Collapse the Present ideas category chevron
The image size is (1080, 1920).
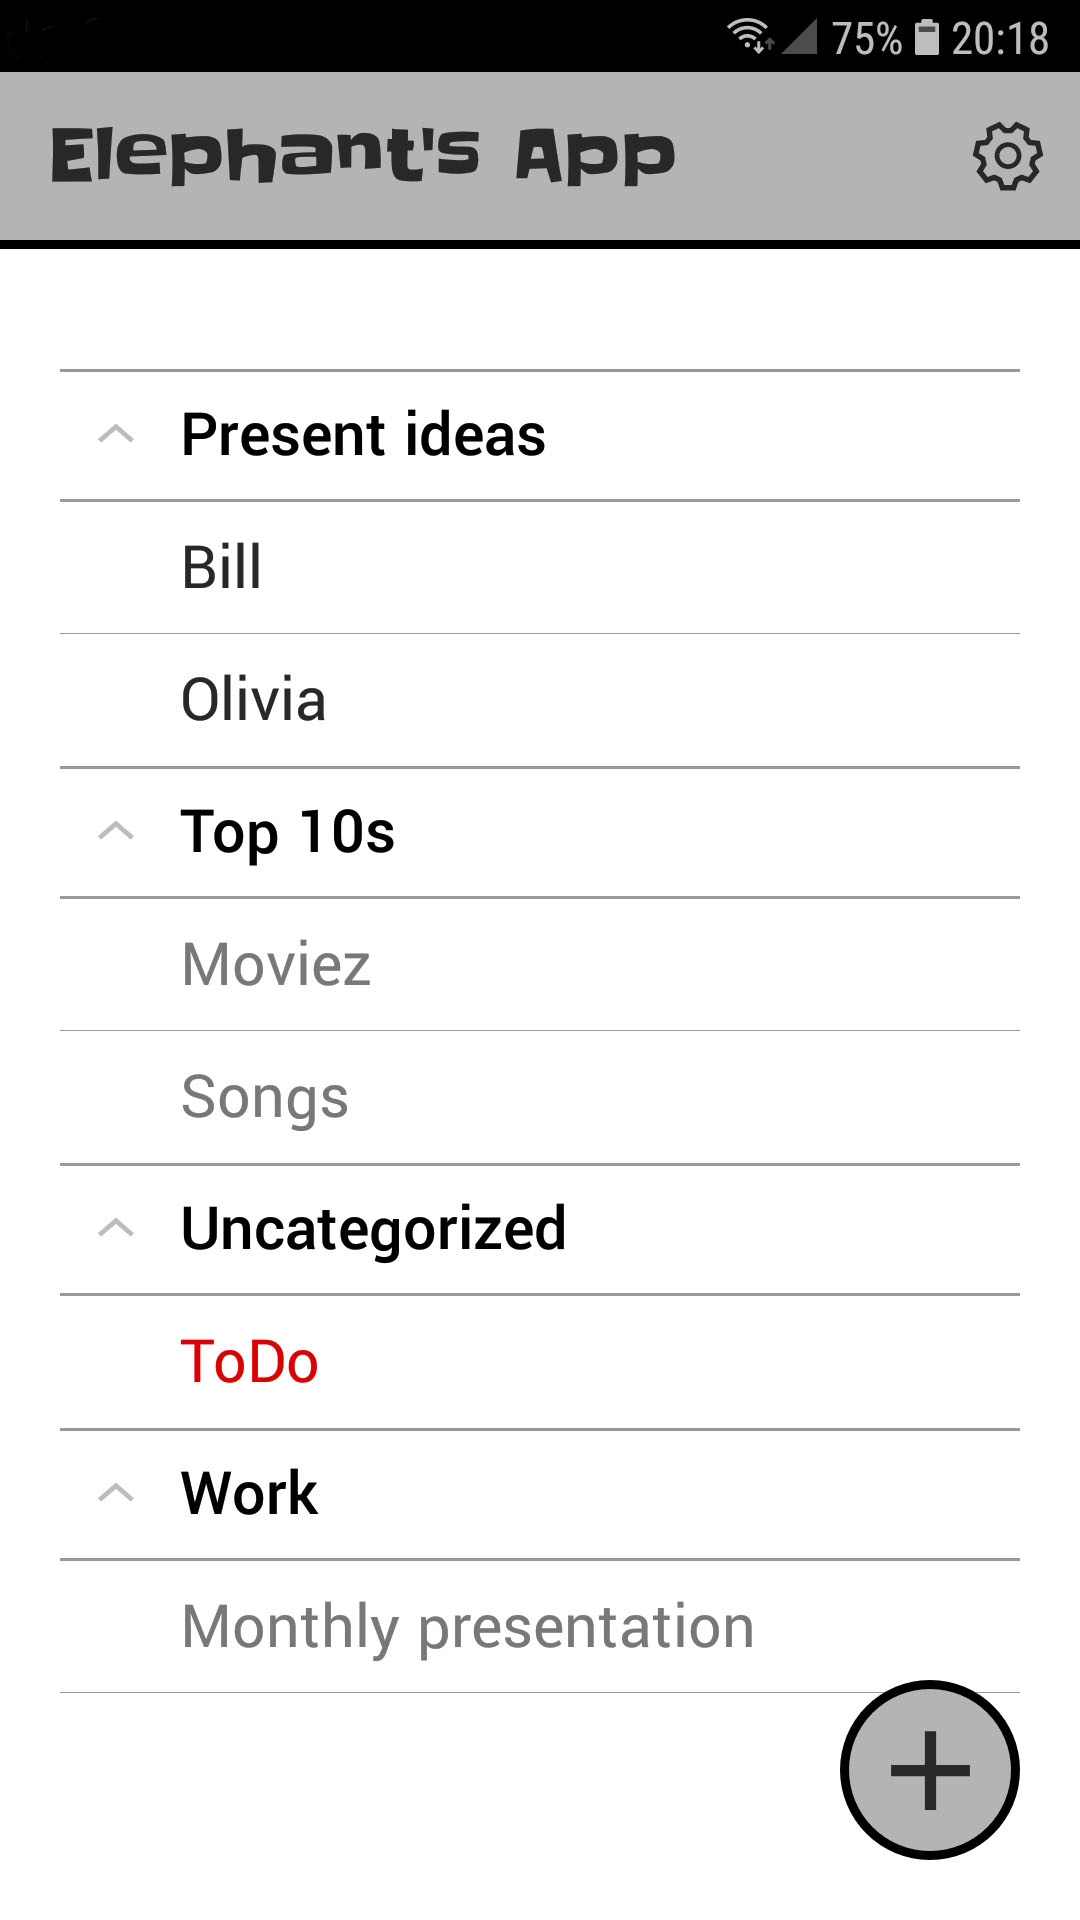(x=116, y=434)
